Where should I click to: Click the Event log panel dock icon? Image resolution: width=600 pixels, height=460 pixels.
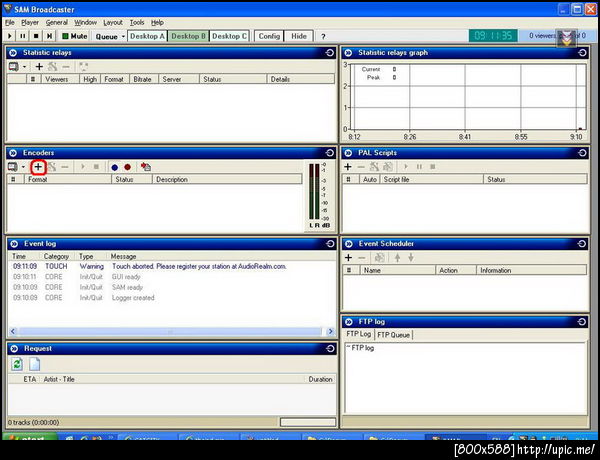330,244
